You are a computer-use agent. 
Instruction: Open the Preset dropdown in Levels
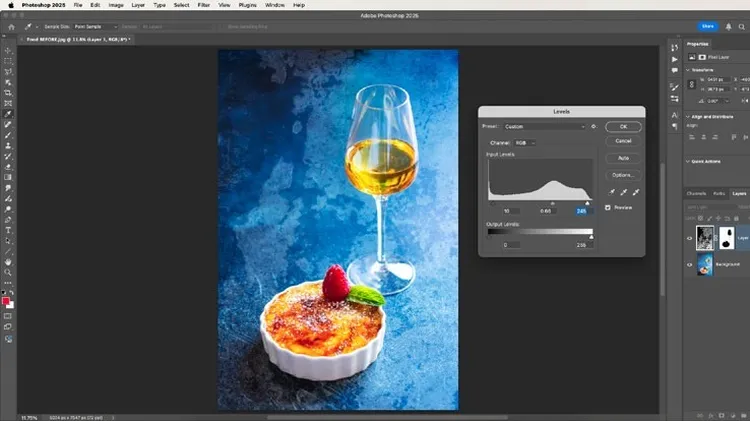click(x=546, y=127)
